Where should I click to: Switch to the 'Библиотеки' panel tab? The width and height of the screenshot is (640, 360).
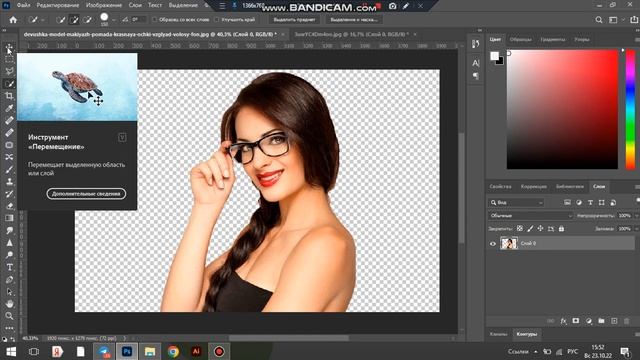pyautogui.click(x=570, y=187)
